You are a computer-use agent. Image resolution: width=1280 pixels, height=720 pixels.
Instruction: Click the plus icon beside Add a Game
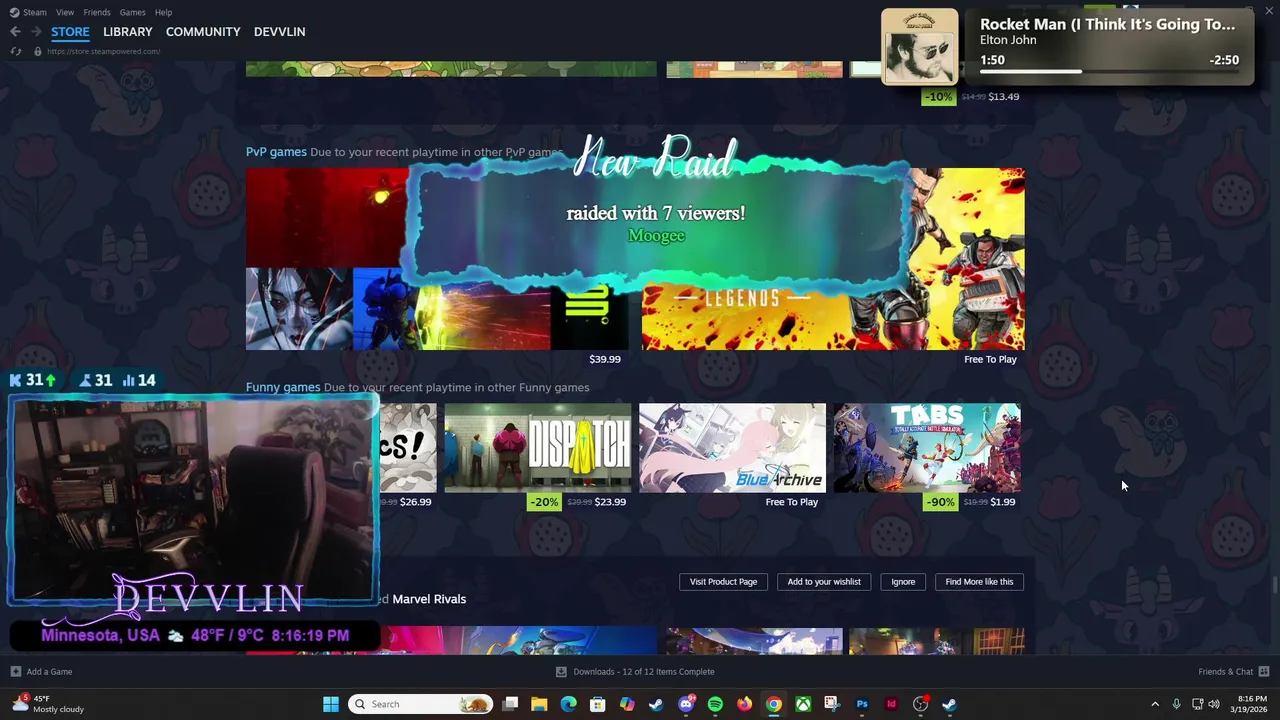pos(15,672)
